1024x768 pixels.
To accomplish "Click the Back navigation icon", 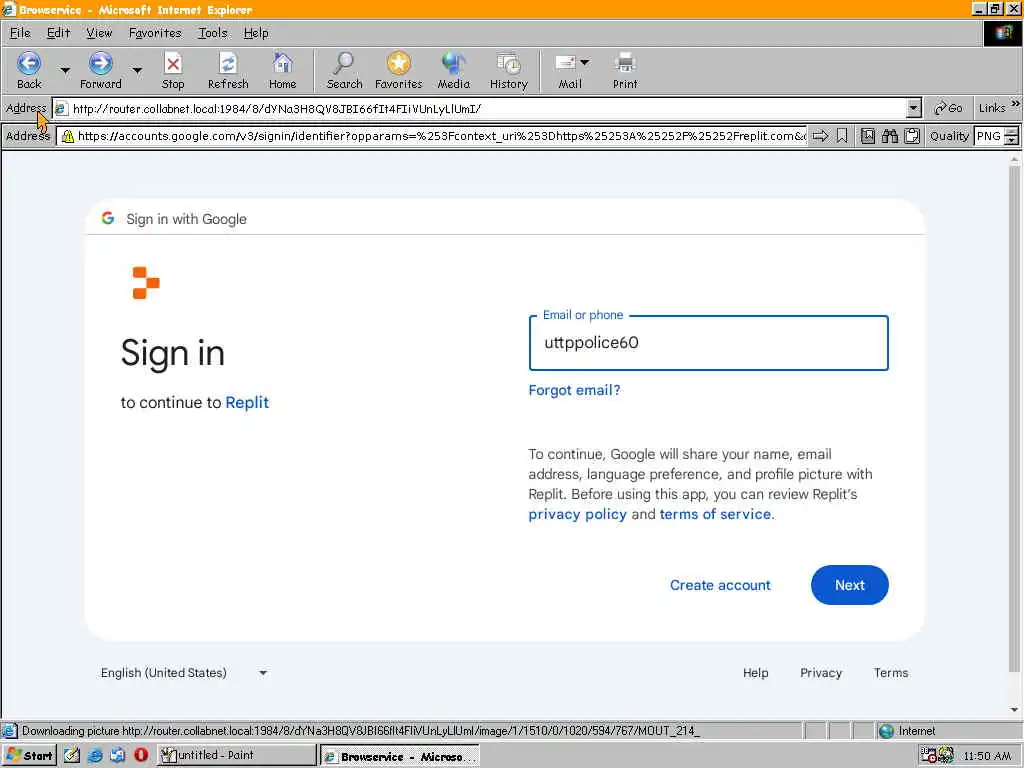I will (x=29, y=63).
